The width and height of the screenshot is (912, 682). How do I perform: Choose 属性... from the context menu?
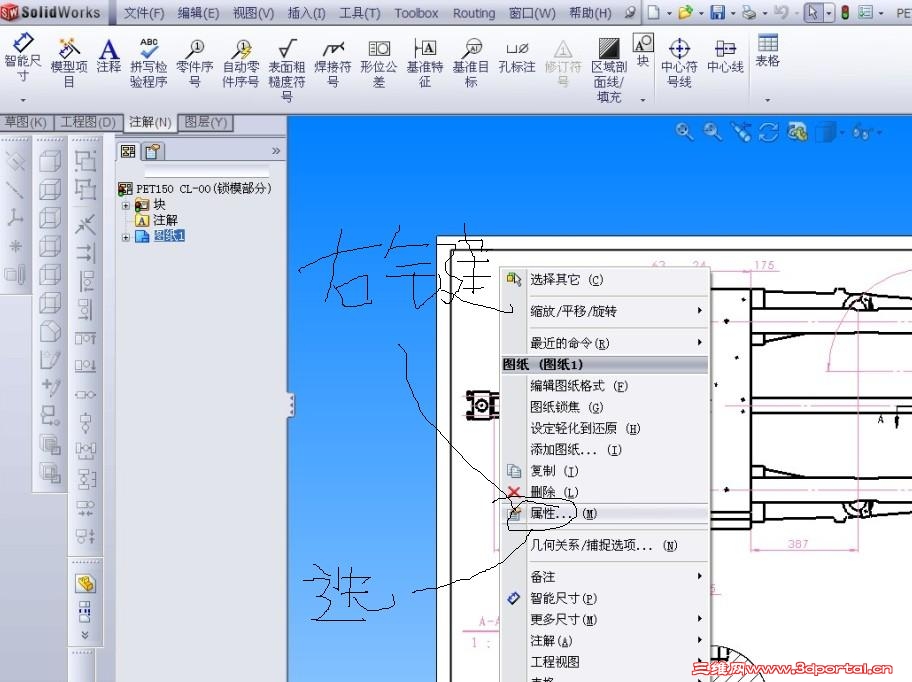(x=605, y=513)
